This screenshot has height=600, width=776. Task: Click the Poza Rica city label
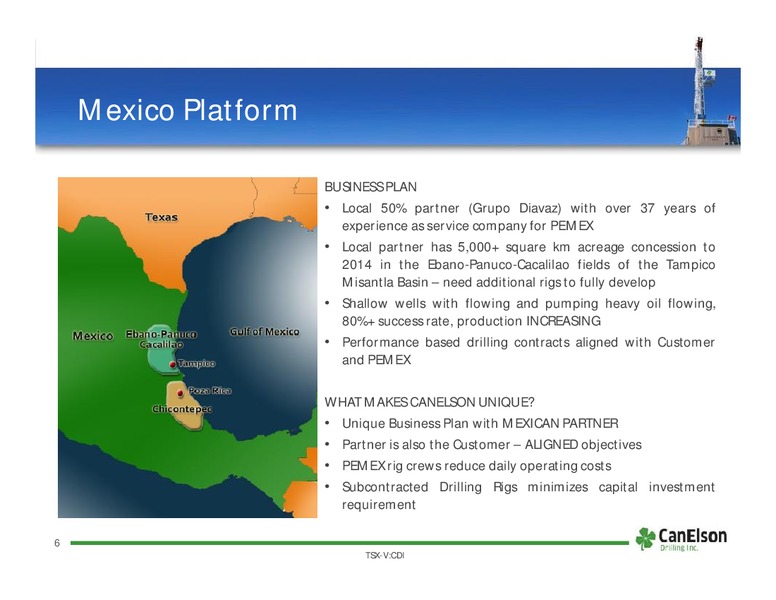pyautogui.click(x=210, y=391)
